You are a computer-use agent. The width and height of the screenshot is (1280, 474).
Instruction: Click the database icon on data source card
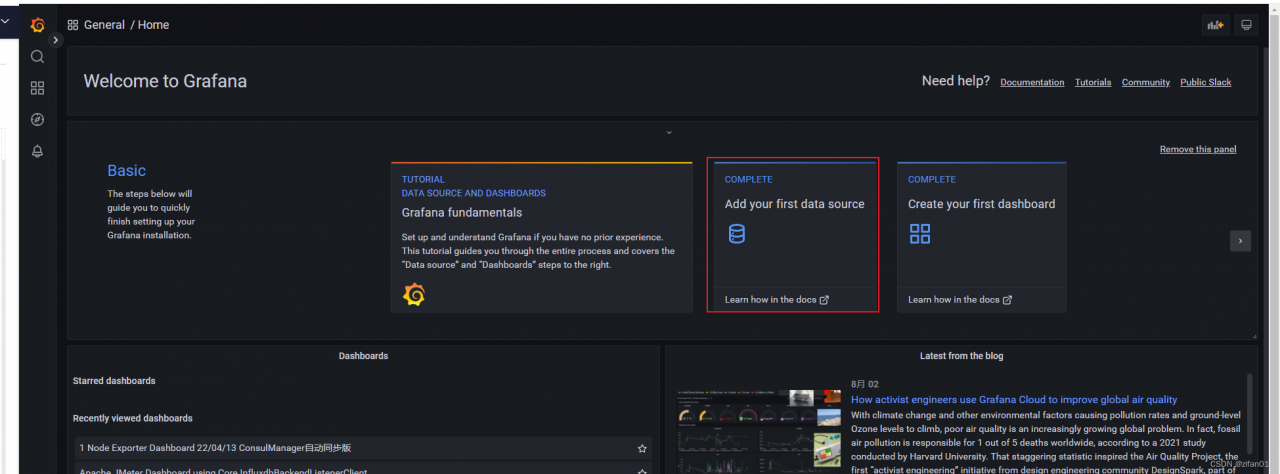point(737,234)
